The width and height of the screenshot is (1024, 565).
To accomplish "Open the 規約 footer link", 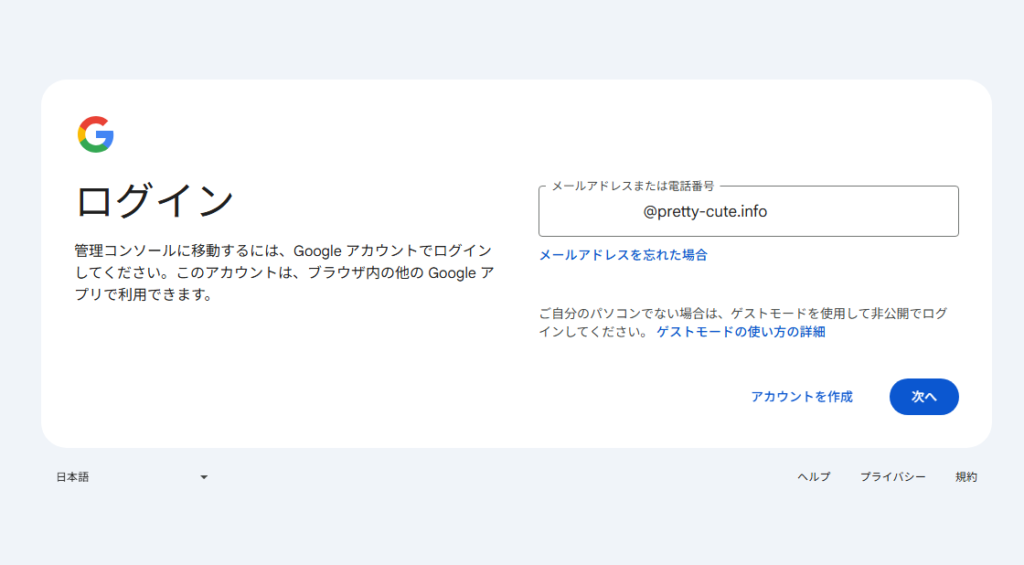I will point(966,477).
